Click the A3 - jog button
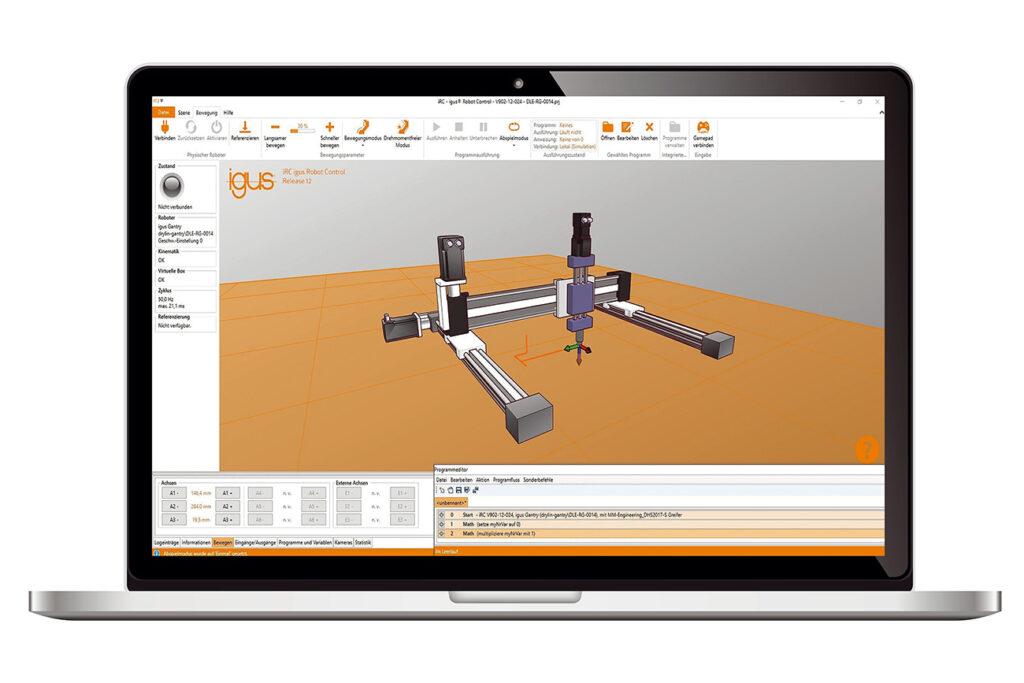 click(x=174, y=520)
